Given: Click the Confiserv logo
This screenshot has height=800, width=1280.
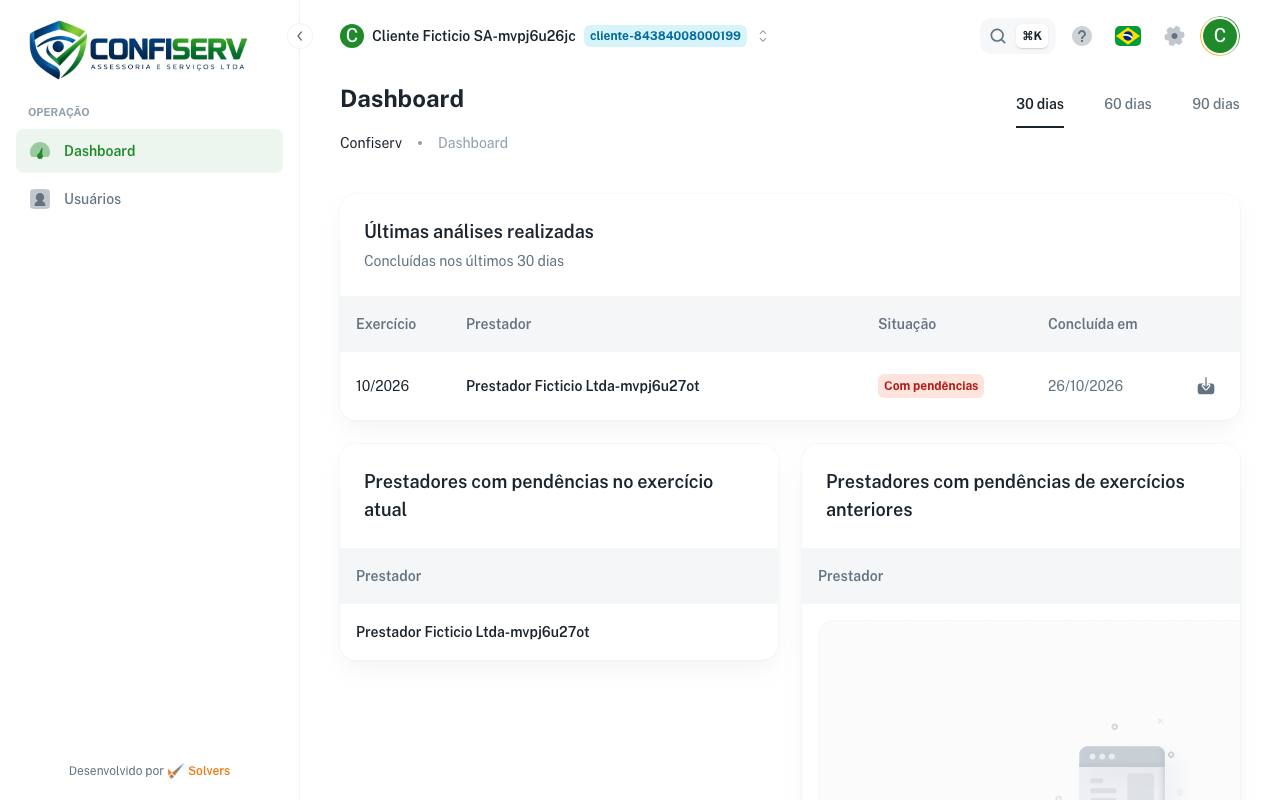Looking at the screenshot, I should point(138,49).
